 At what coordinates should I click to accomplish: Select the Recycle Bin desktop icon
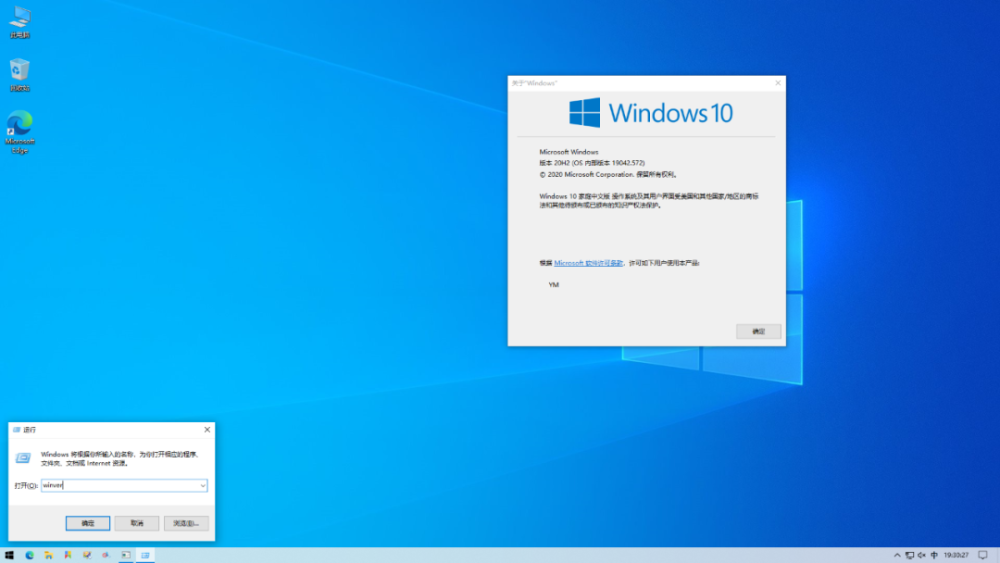[x=20, y=75]
